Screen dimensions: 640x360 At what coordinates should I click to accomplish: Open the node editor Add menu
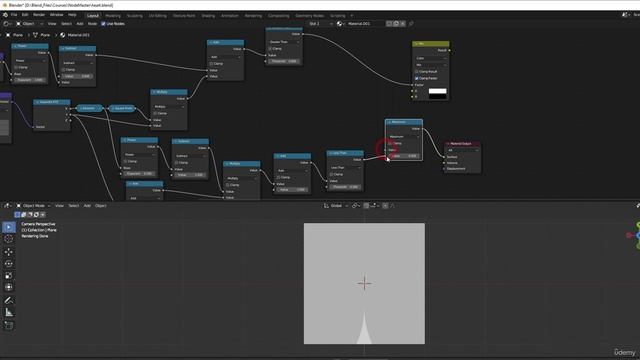(80, 24)
